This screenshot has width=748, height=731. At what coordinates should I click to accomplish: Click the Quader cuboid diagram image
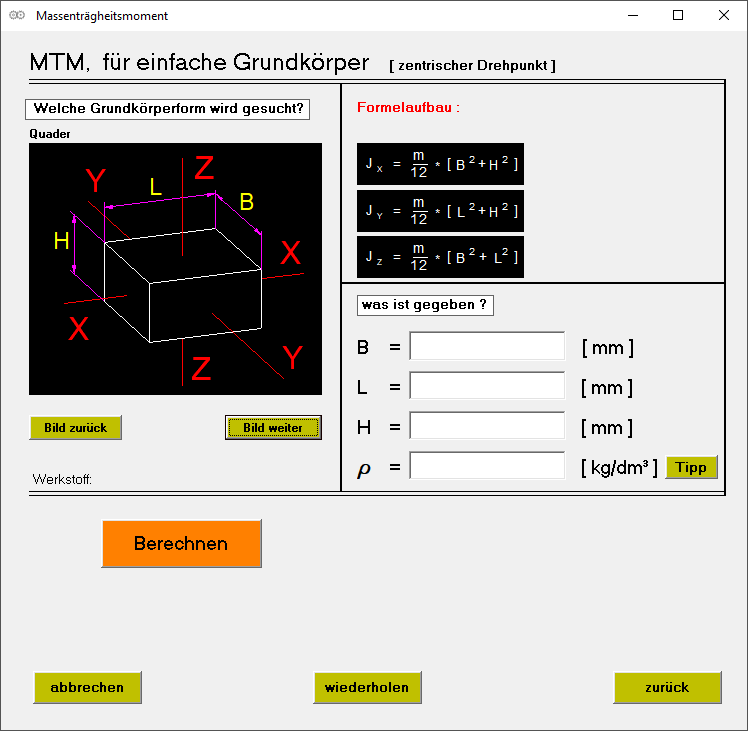click(x=175, y=268)
